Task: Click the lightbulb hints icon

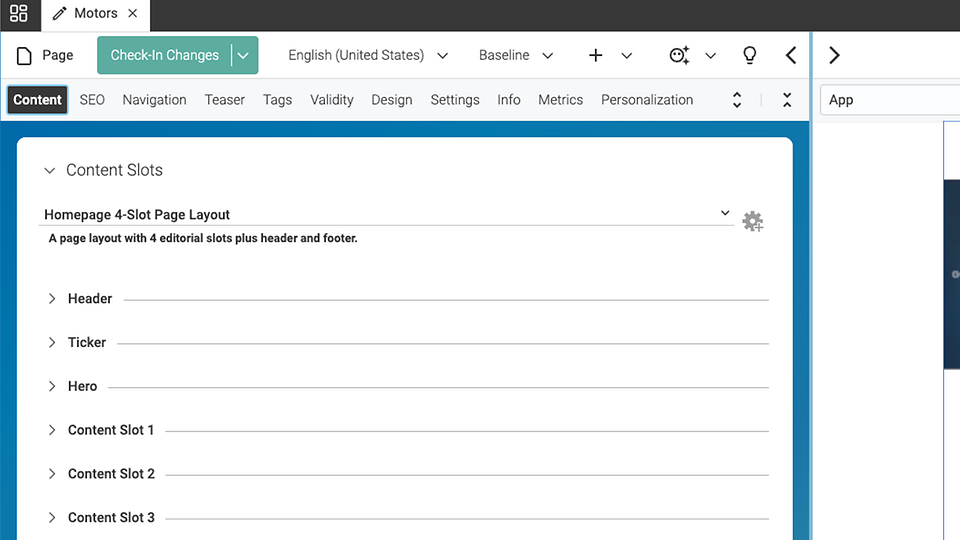Action: [749, 55]
